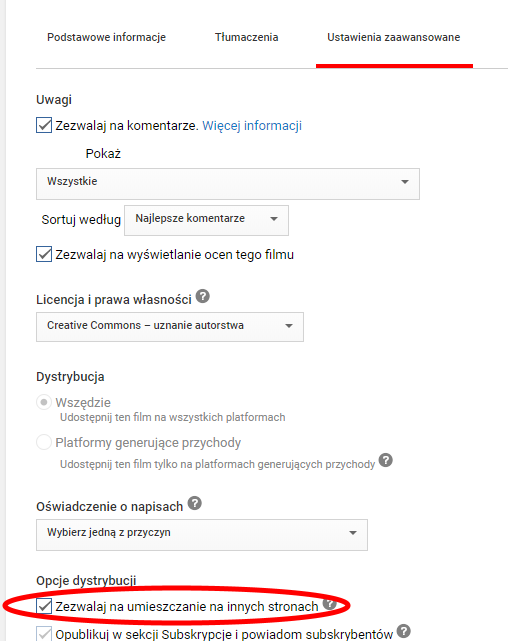This screenshot has width=508, height=641.
Task: Select the Wszędzie radio button
Action: (x=44, y=402)
